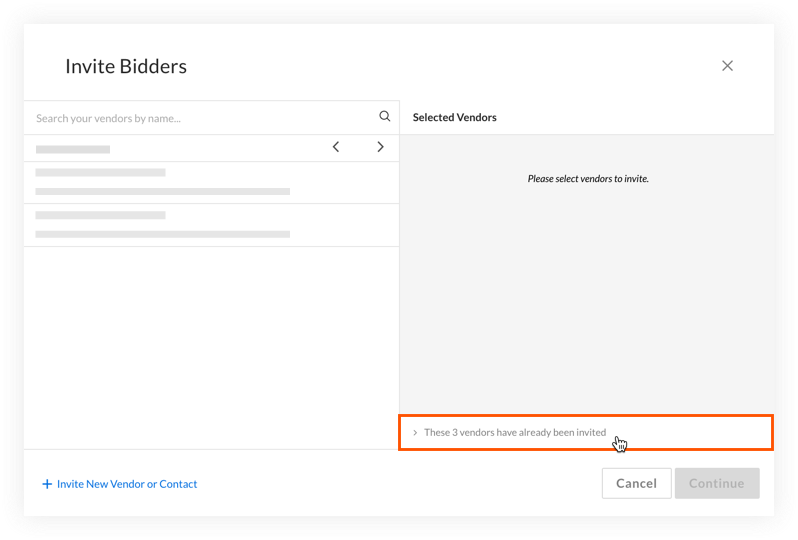Screen dimensions: 798x540
Task: Click the Selected Vendors heading
Action: [x=454, y=118]
